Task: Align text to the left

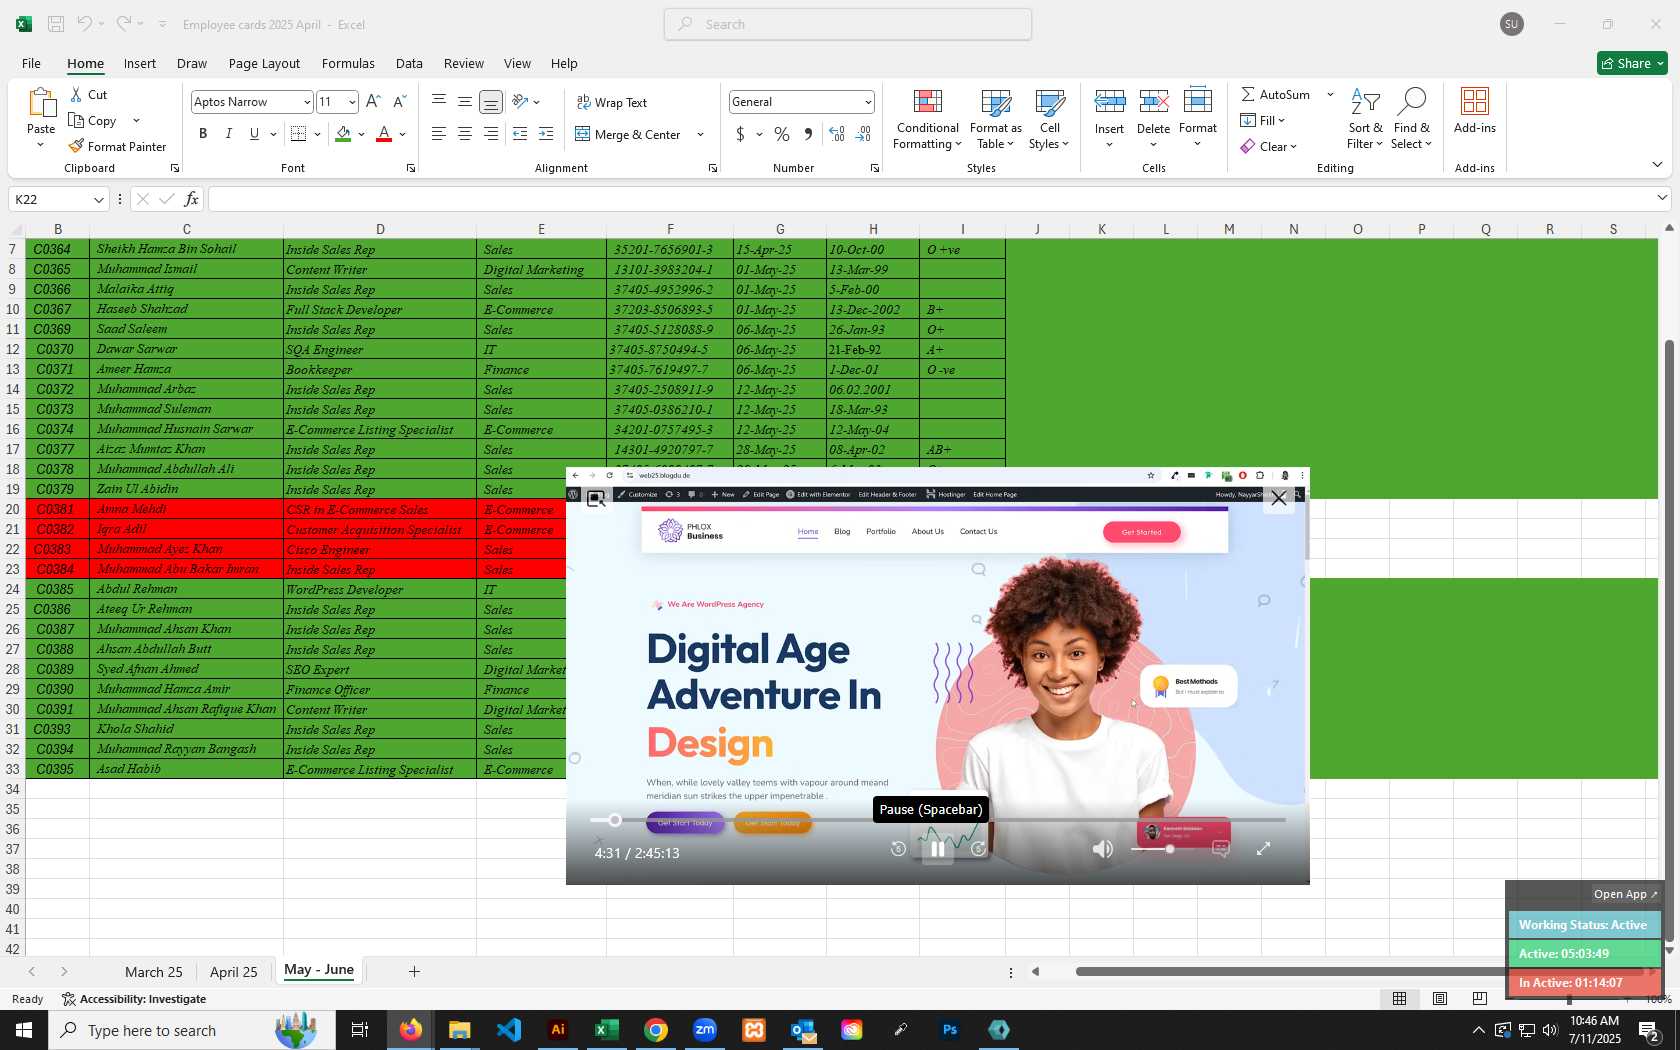Action: click(x=438, y=134)
